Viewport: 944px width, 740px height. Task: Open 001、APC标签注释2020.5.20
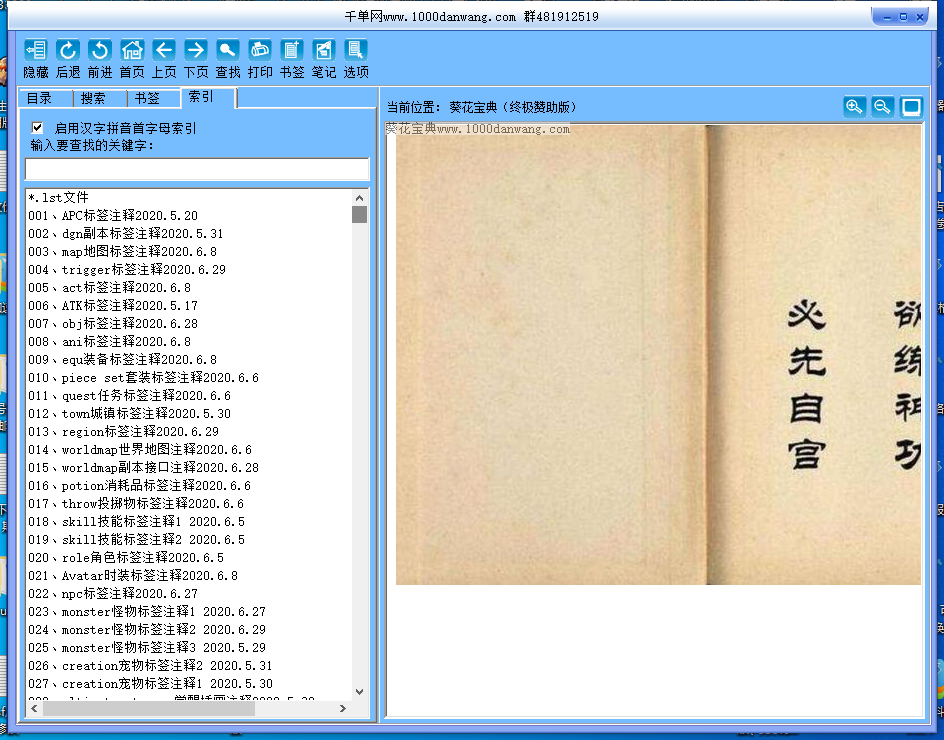click(x=113, y=216)
